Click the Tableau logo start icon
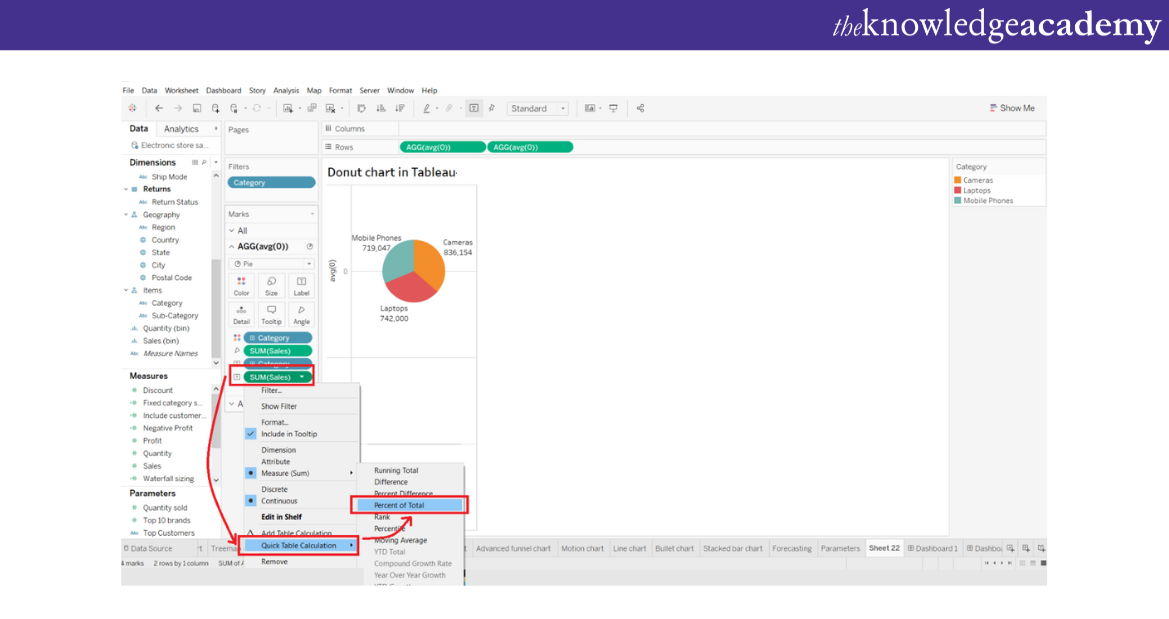The height and width of the screenshot is (619, 1169). 132,108
